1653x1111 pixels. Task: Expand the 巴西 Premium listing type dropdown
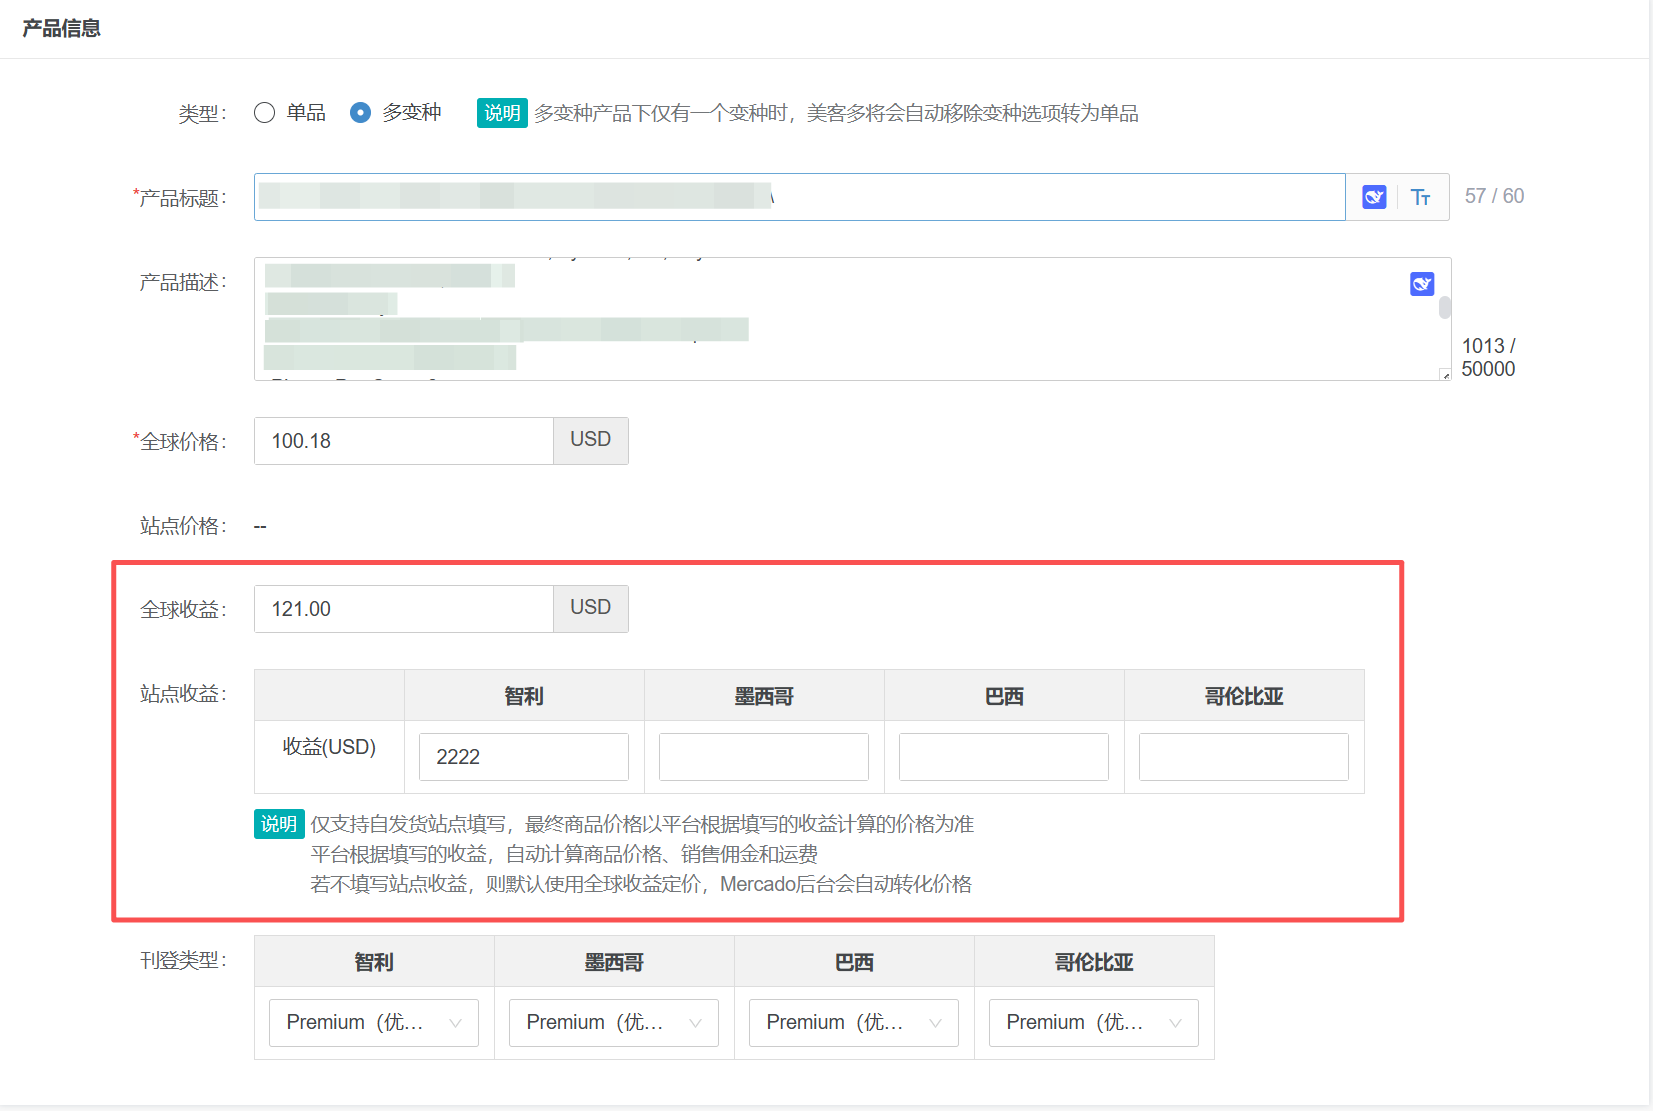point(853,1022)
